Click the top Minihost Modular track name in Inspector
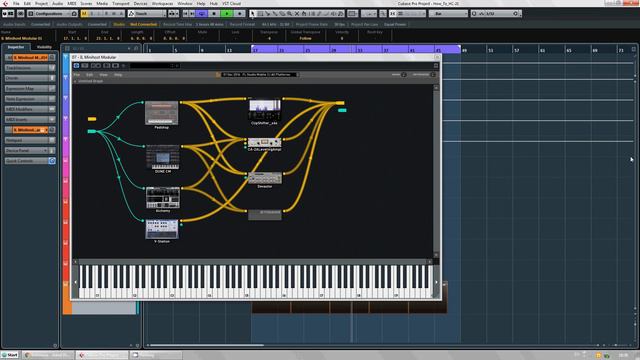The image size is (640, 360). point(30,58)
